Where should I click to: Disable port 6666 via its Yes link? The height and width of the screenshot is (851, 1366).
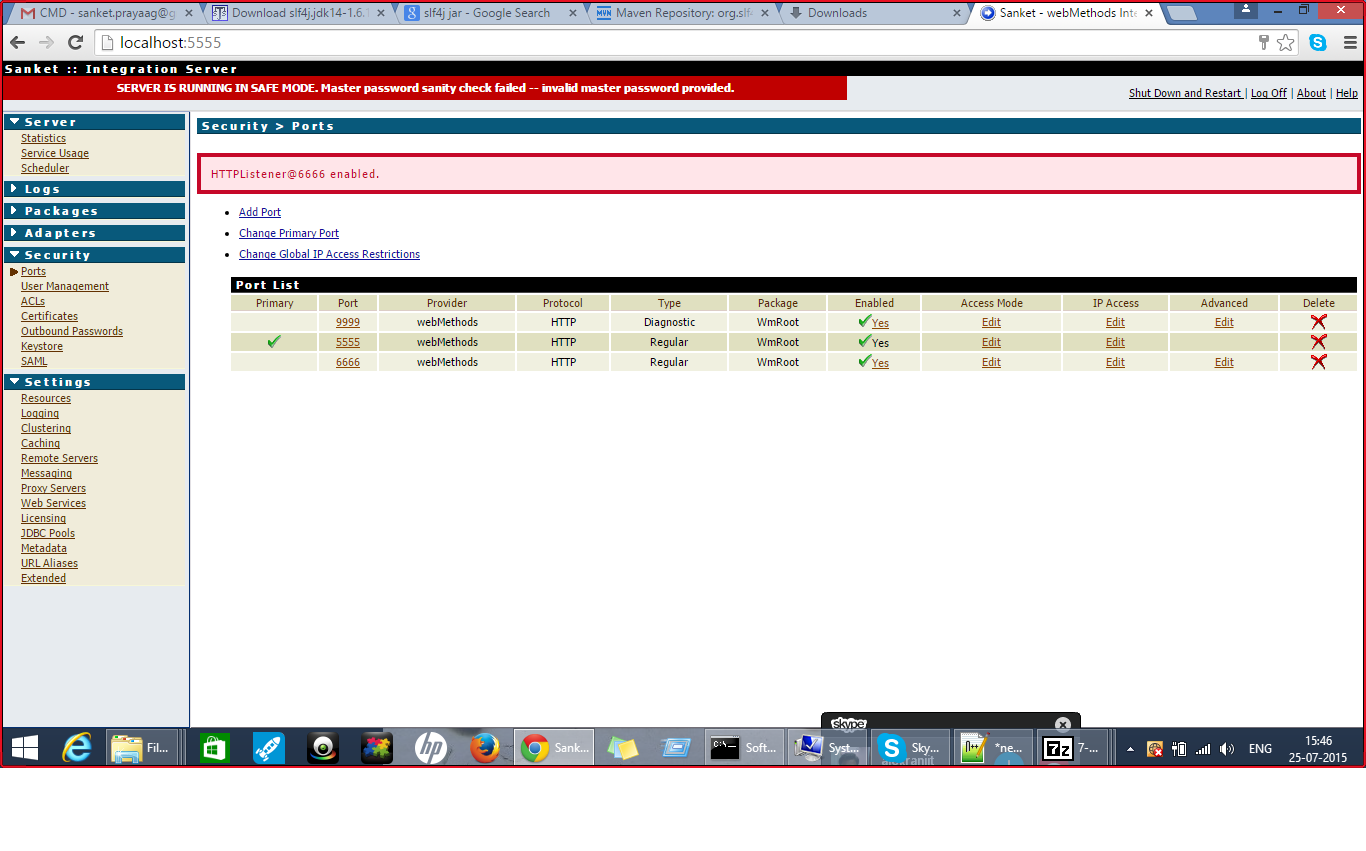[x=880, y=363]
